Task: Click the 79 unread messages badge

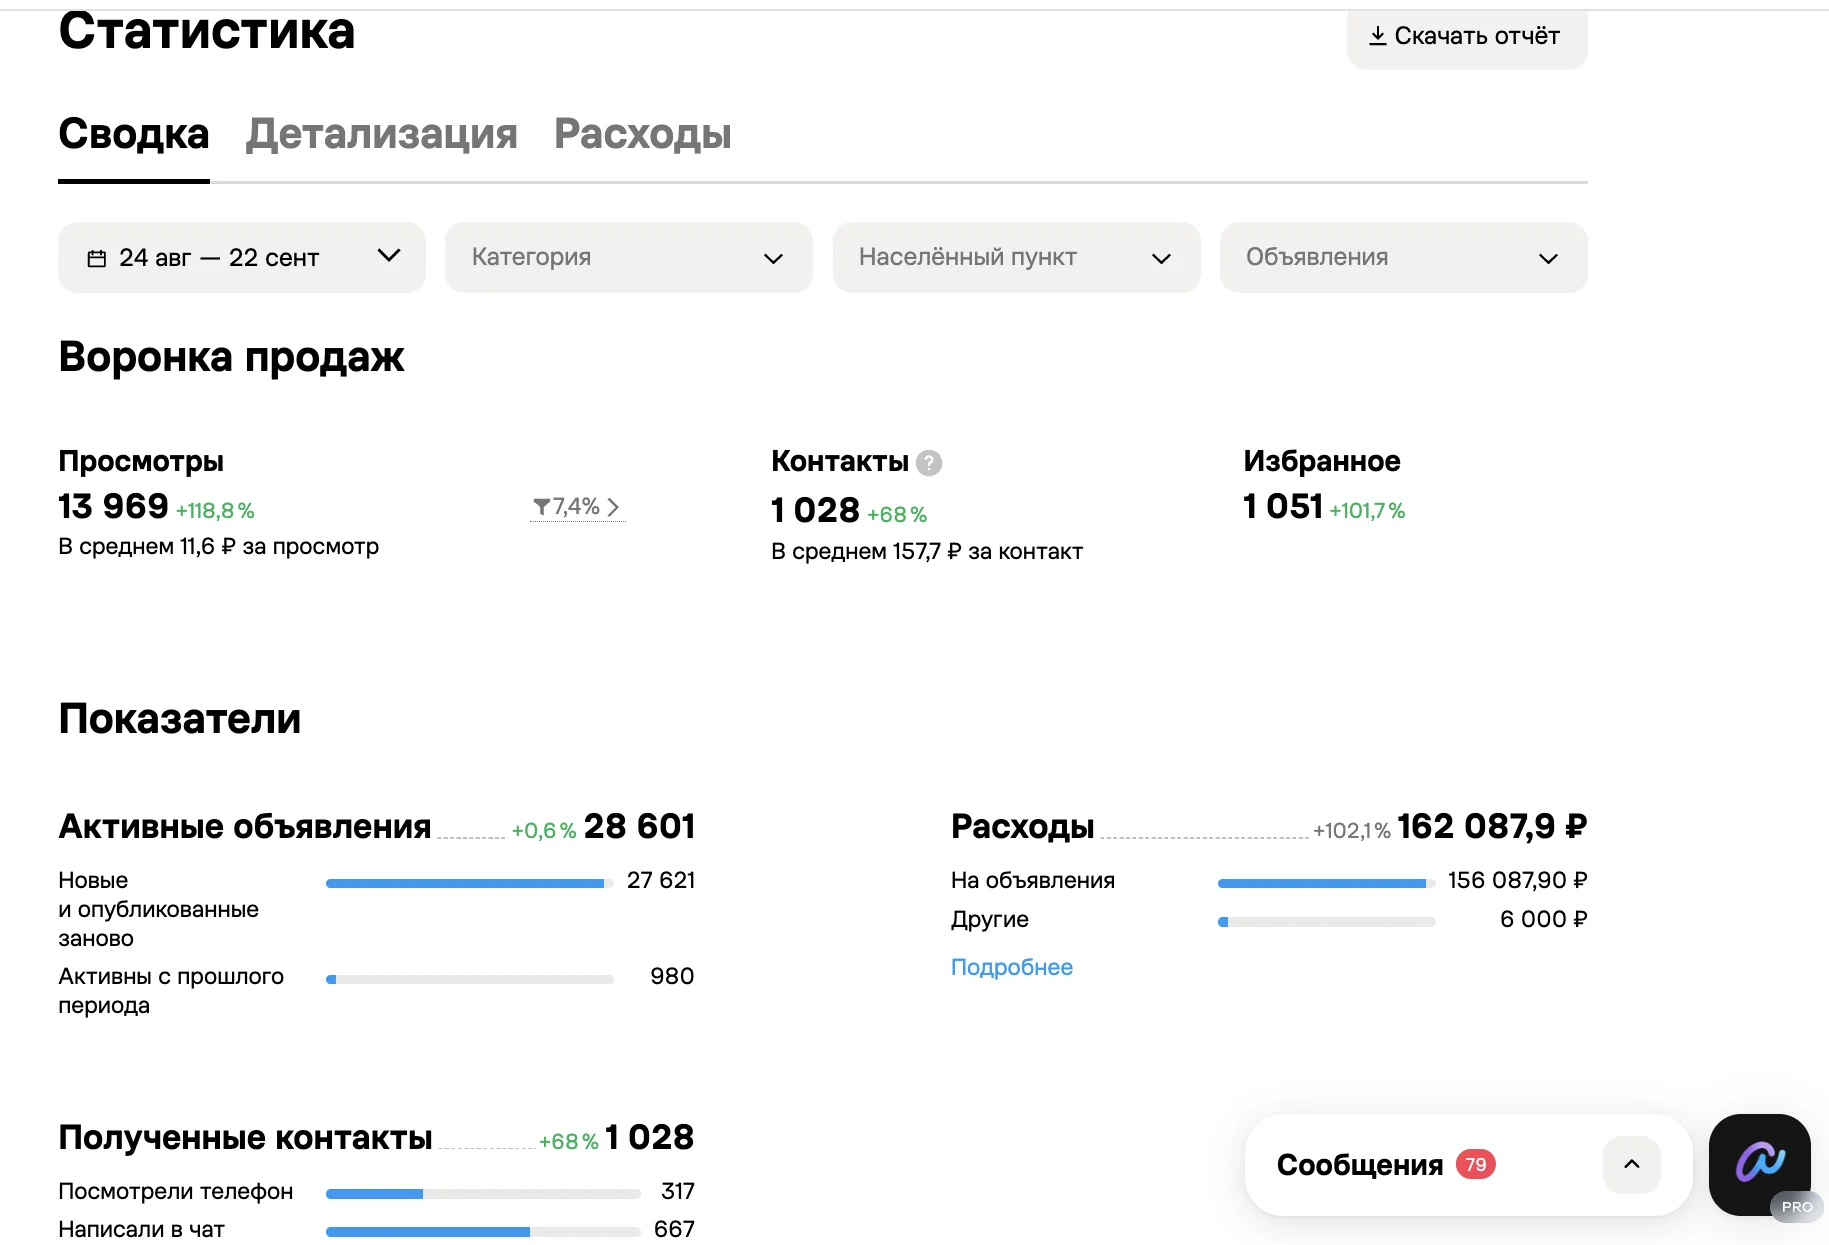Action: tap(1475, 1164)
